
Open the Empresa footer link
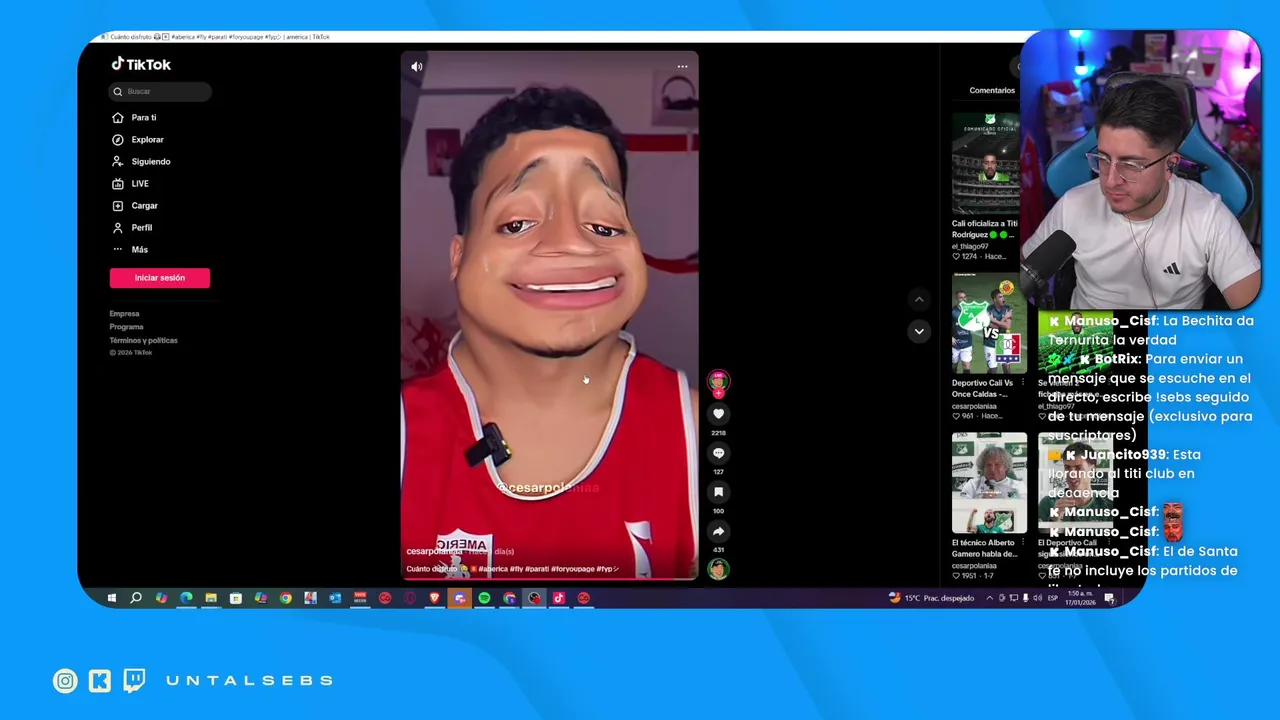(125, 314)
